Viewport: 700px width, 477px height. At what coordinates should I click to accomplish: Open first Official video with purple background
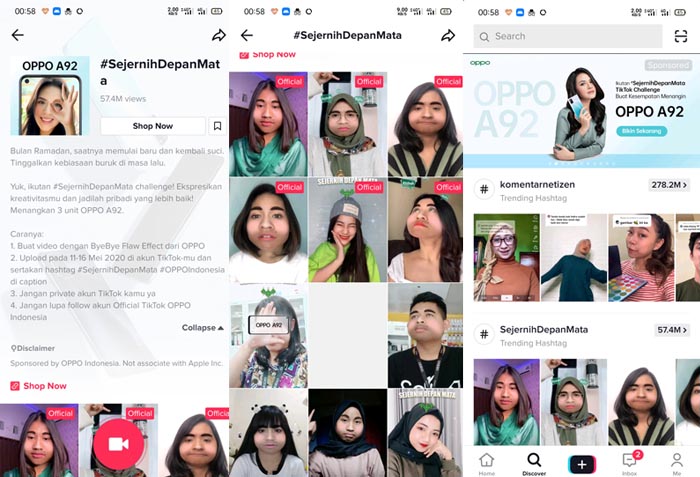(x=268, y=124)
